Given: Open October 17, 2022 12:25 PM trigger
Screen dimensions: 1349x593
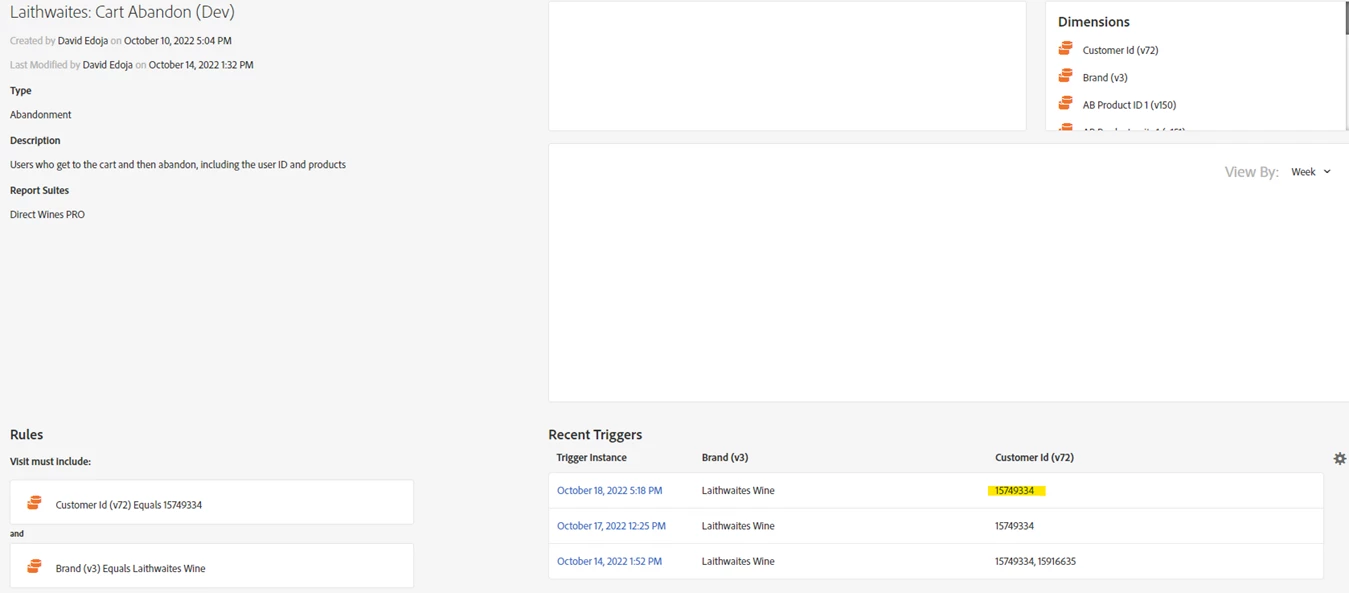Looking at the screenshot, I should [611, 526].
